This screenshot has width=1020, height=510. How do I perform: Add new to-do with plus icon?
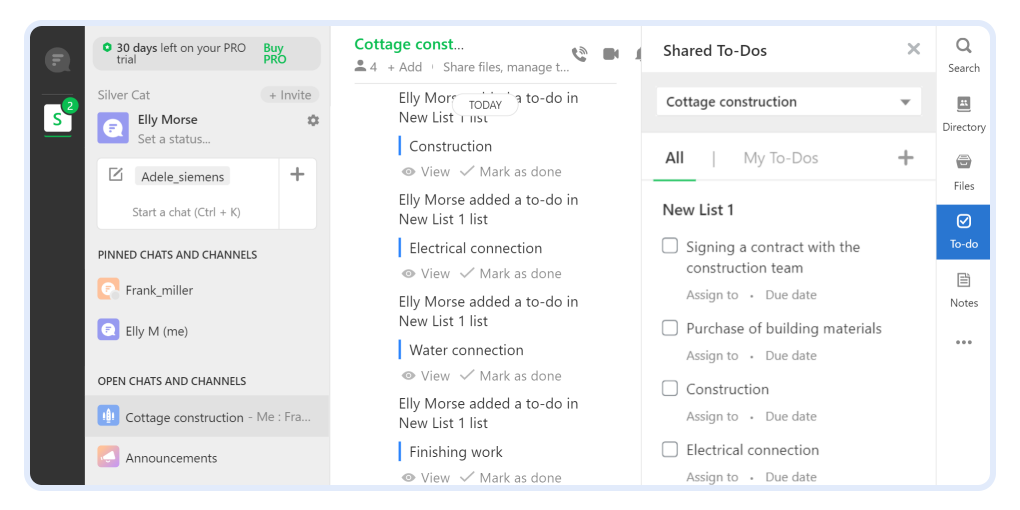tap(906, 158)
